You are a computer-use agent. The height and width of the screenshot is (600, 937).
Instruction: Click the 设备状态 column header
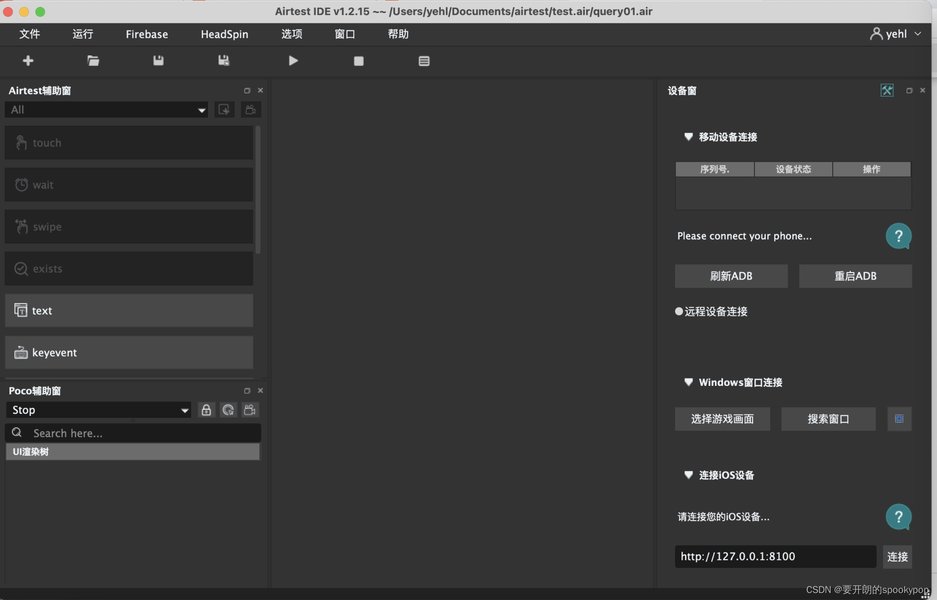pos(794,169)
